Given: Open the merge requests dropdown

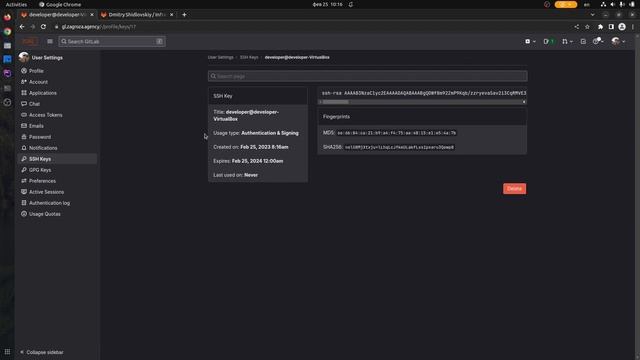Looking at the screenshot, I should [x=567, y=41].
